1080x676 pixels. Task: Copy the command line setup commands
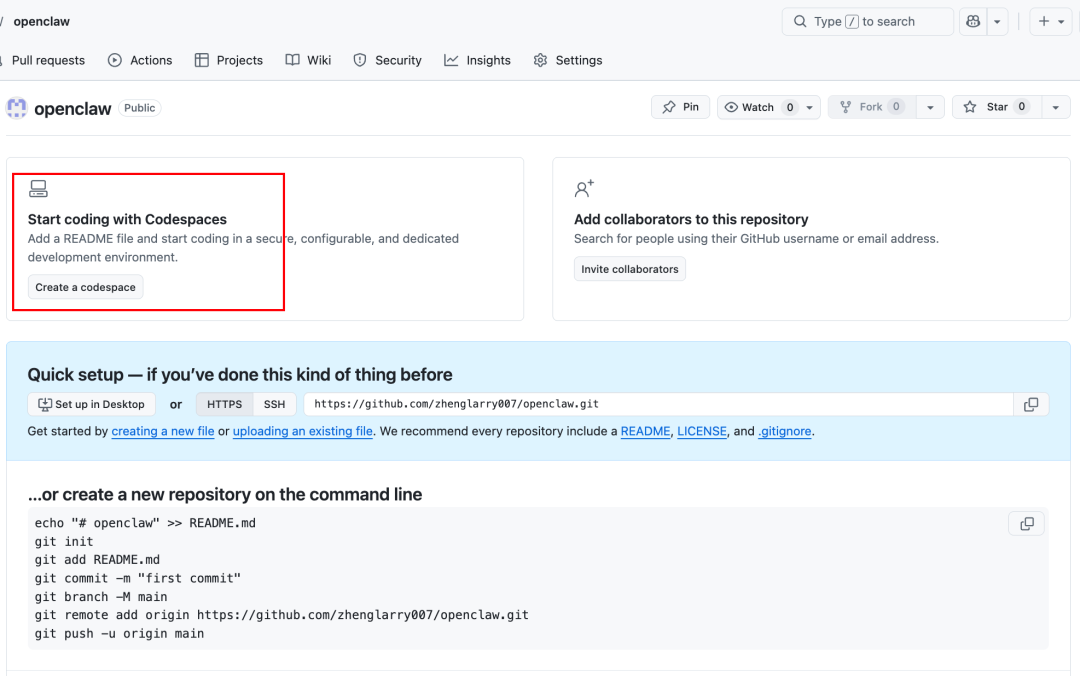click(1026, 524)
